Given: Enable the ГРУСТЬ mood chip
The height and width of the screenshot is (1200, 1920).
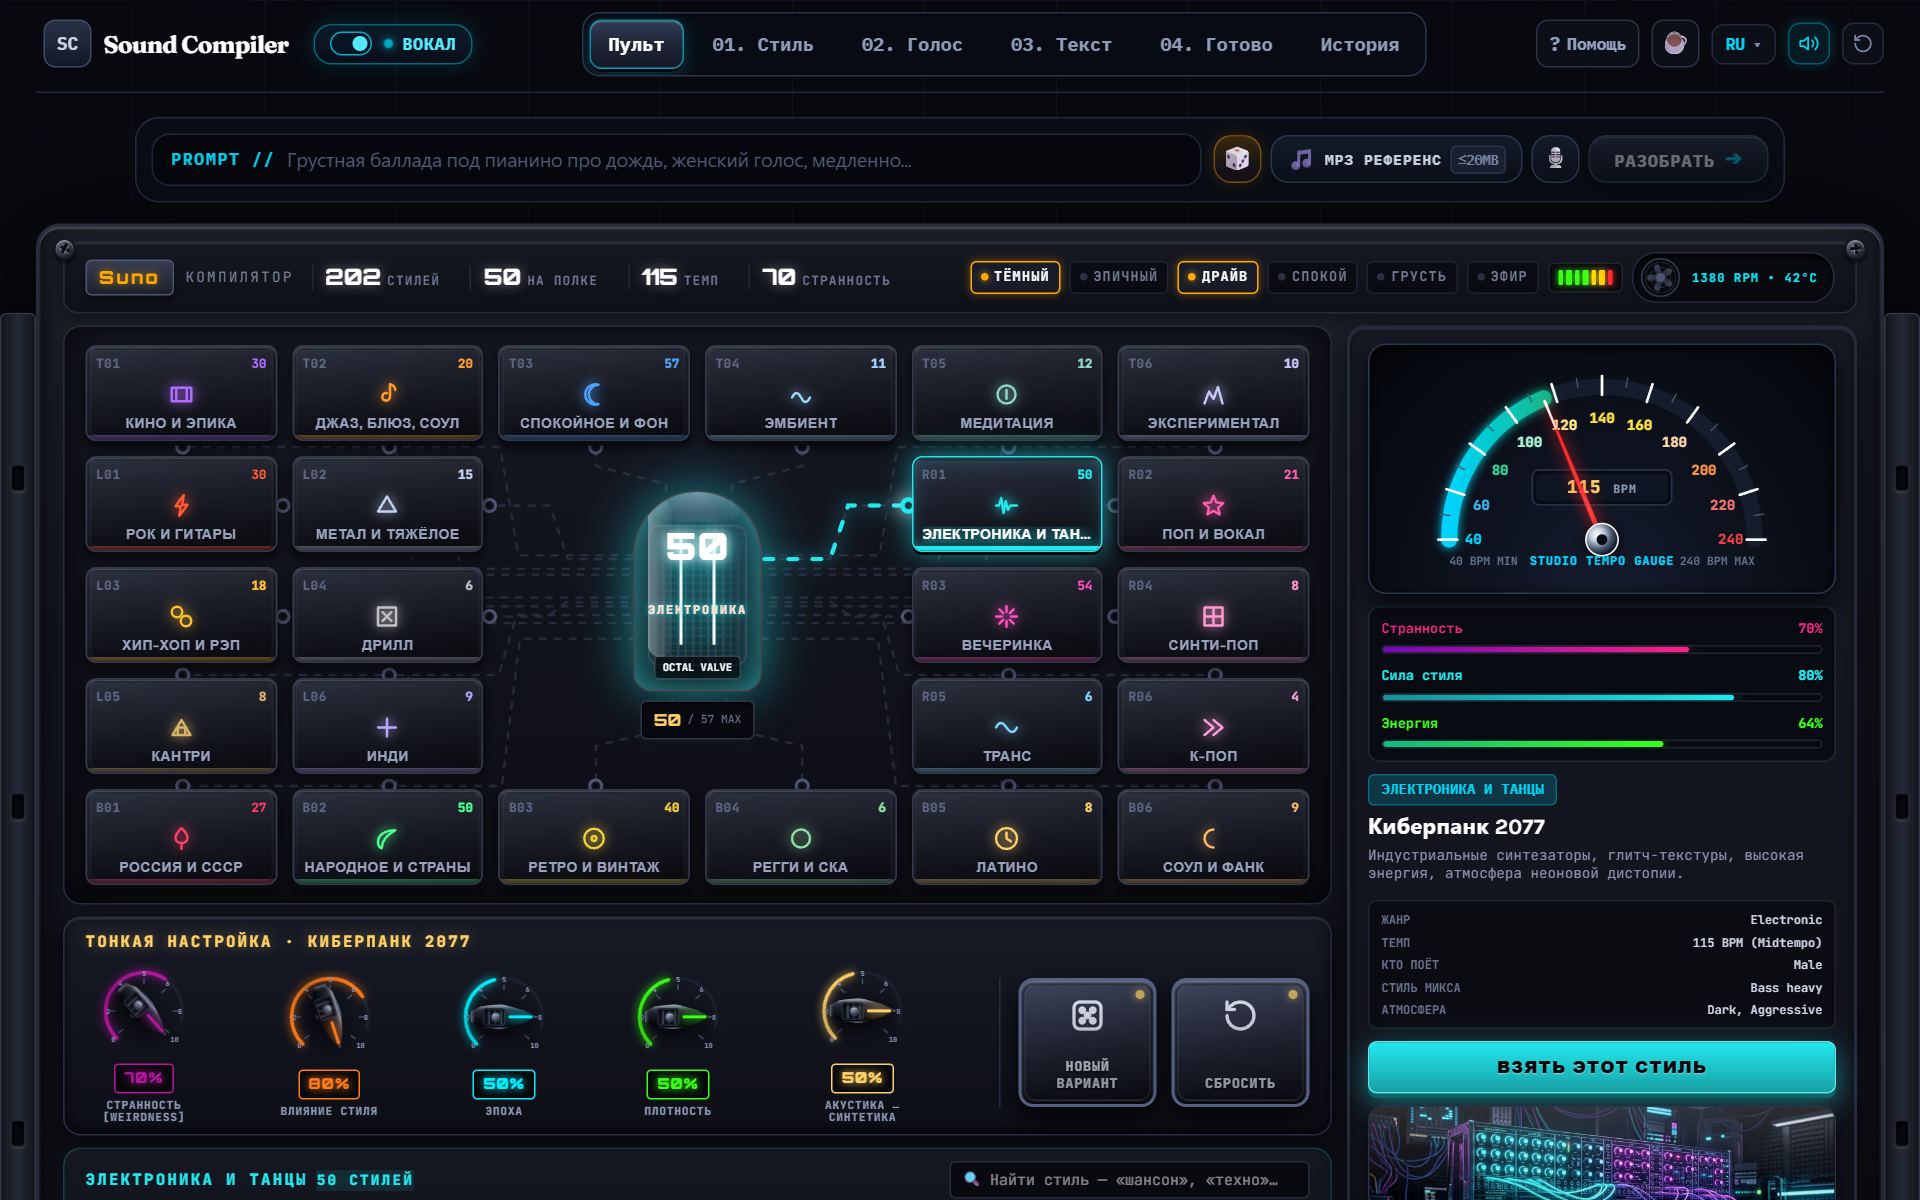Looking at the screenshot, I should coord(1412,277).
